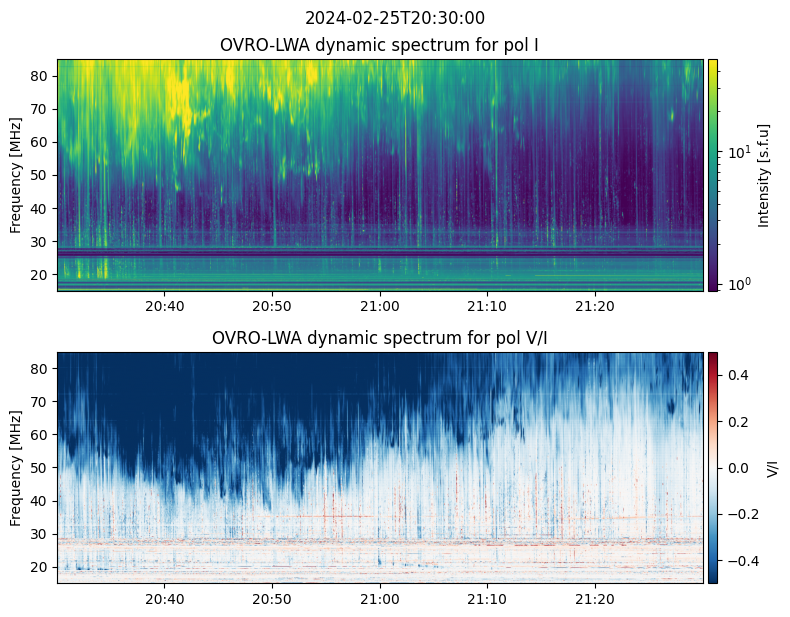Screen dimensions: 790x617
Task: Click the 20:40 time tick under the top plot
Action: click(x=164, y=305)
